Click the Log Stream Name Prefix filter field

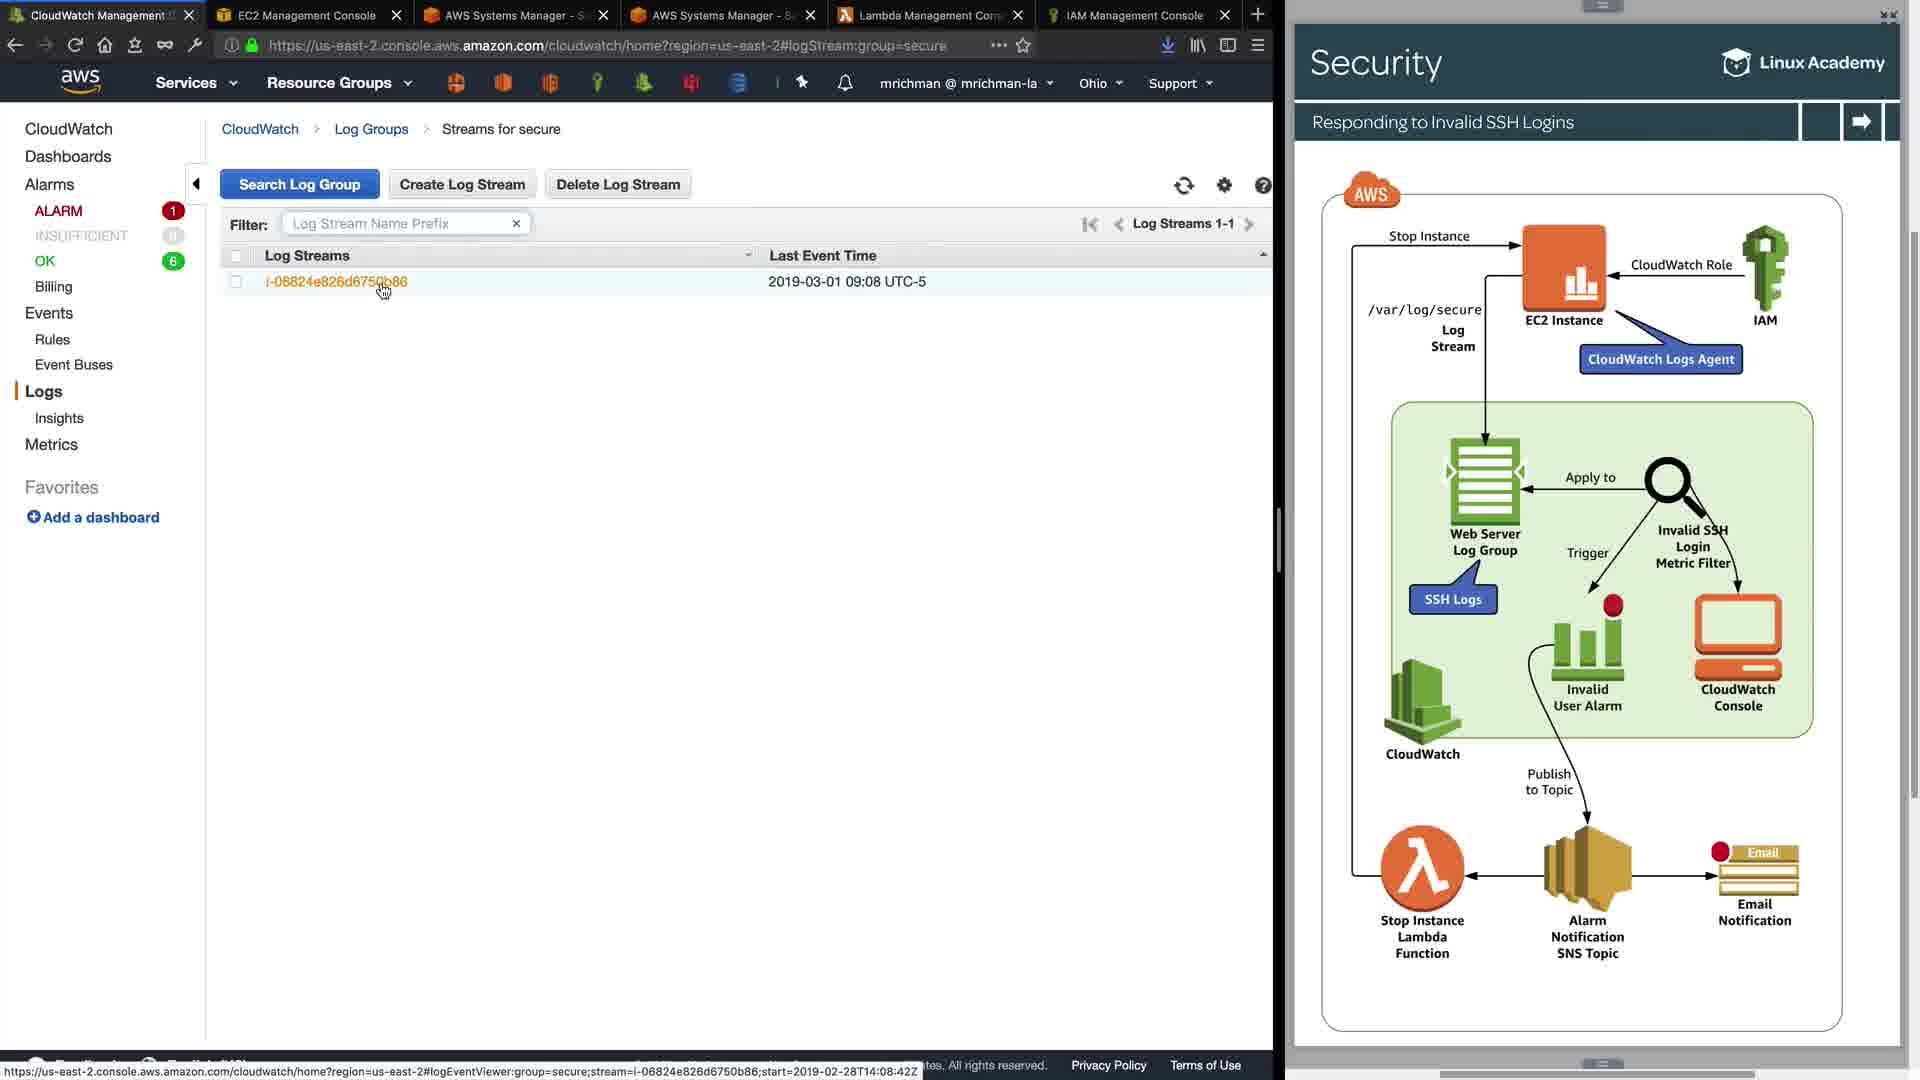click(397, 224)
